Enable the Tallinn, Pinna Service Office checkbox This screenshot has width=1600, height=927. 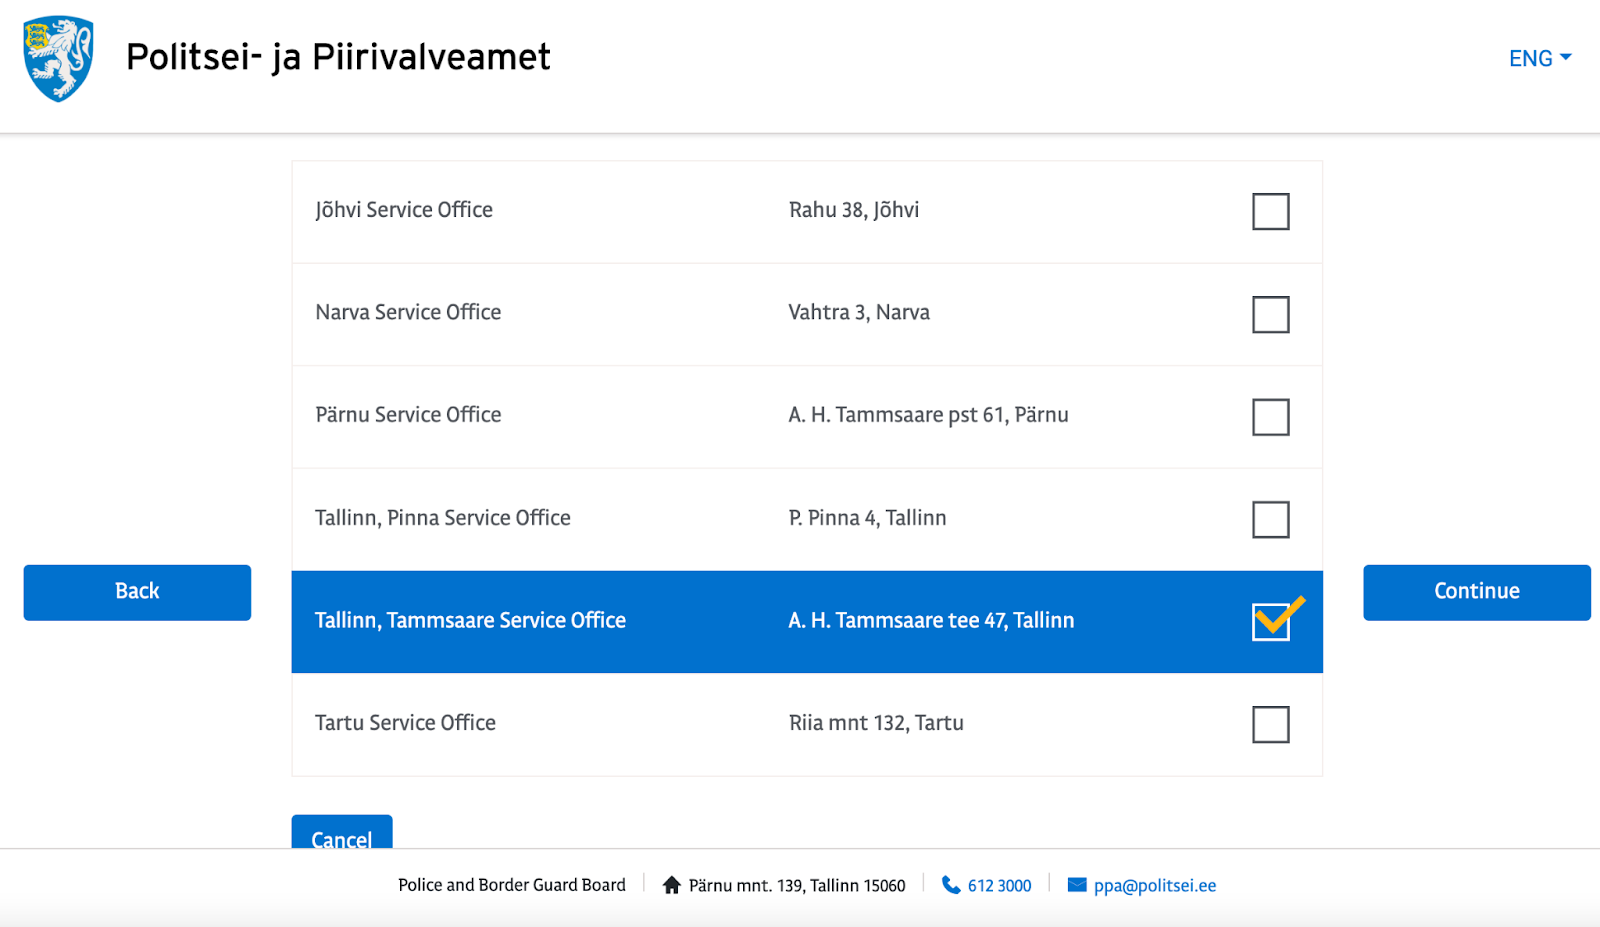(1270, 519)
